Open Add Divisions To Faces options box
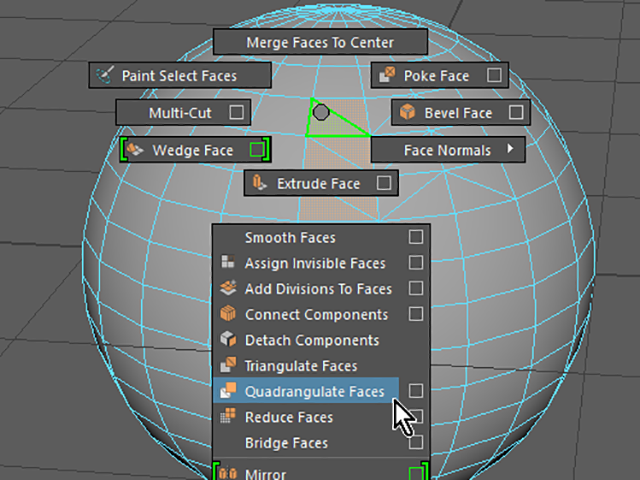Screen dimensions: 640x480 pyautogui.click(x=416, y=288)
